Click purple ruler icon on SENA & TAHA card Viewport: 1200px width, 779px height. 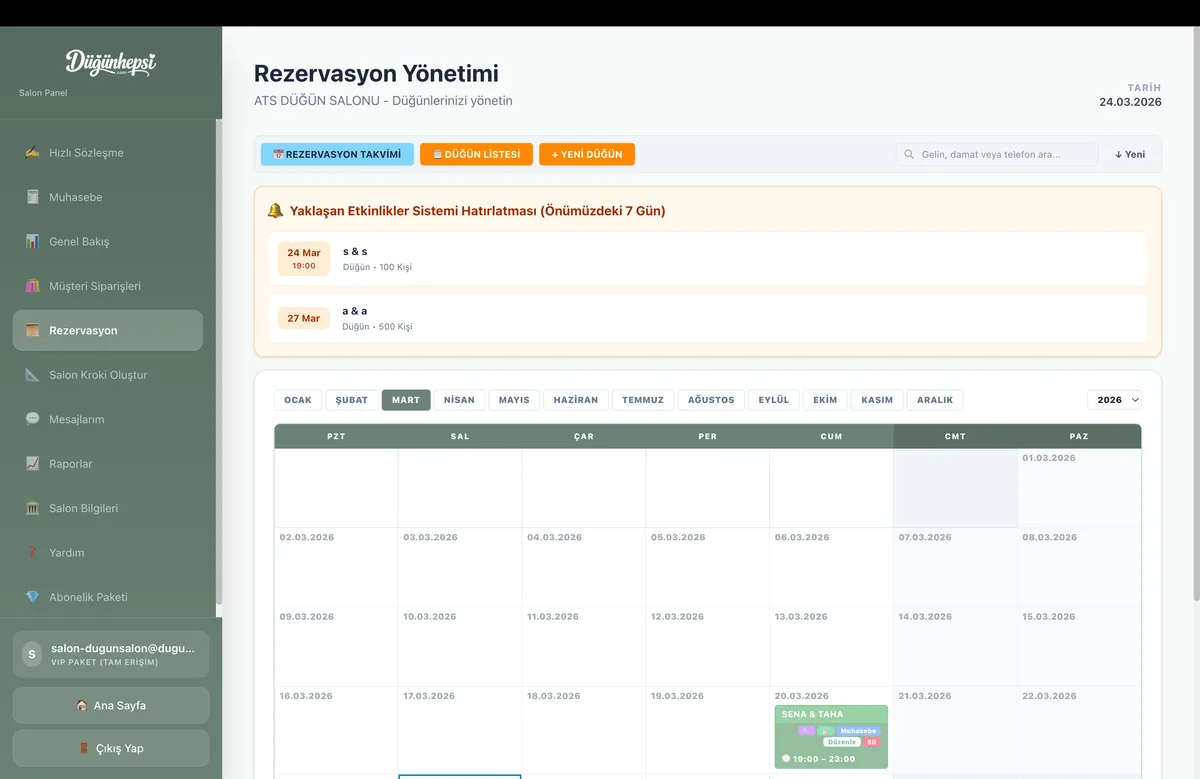pyautogui.click(x=806, y=731)
